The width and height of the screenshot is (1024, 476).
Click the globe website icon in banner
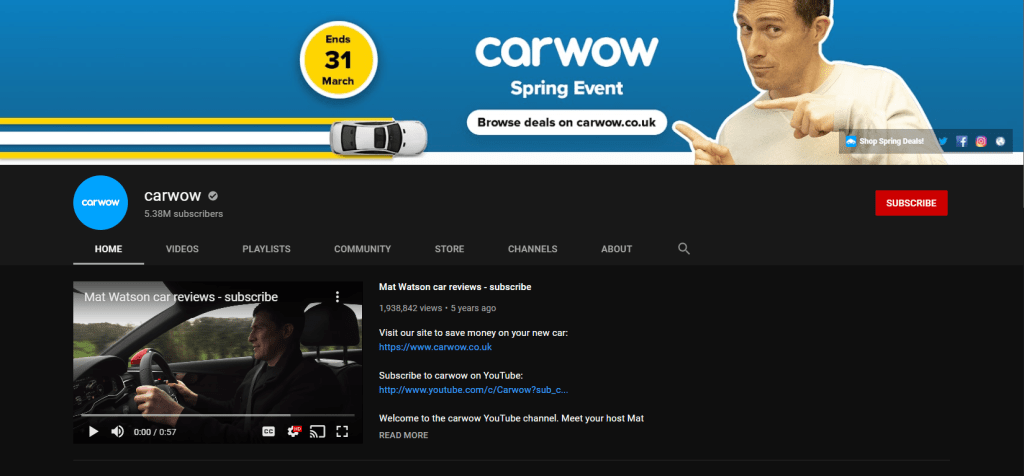(999, 142)
